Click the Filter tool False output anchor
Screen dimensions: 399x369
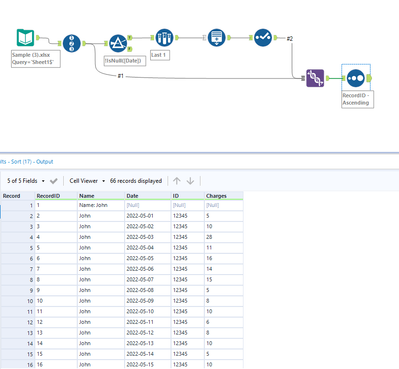point(130,49)
